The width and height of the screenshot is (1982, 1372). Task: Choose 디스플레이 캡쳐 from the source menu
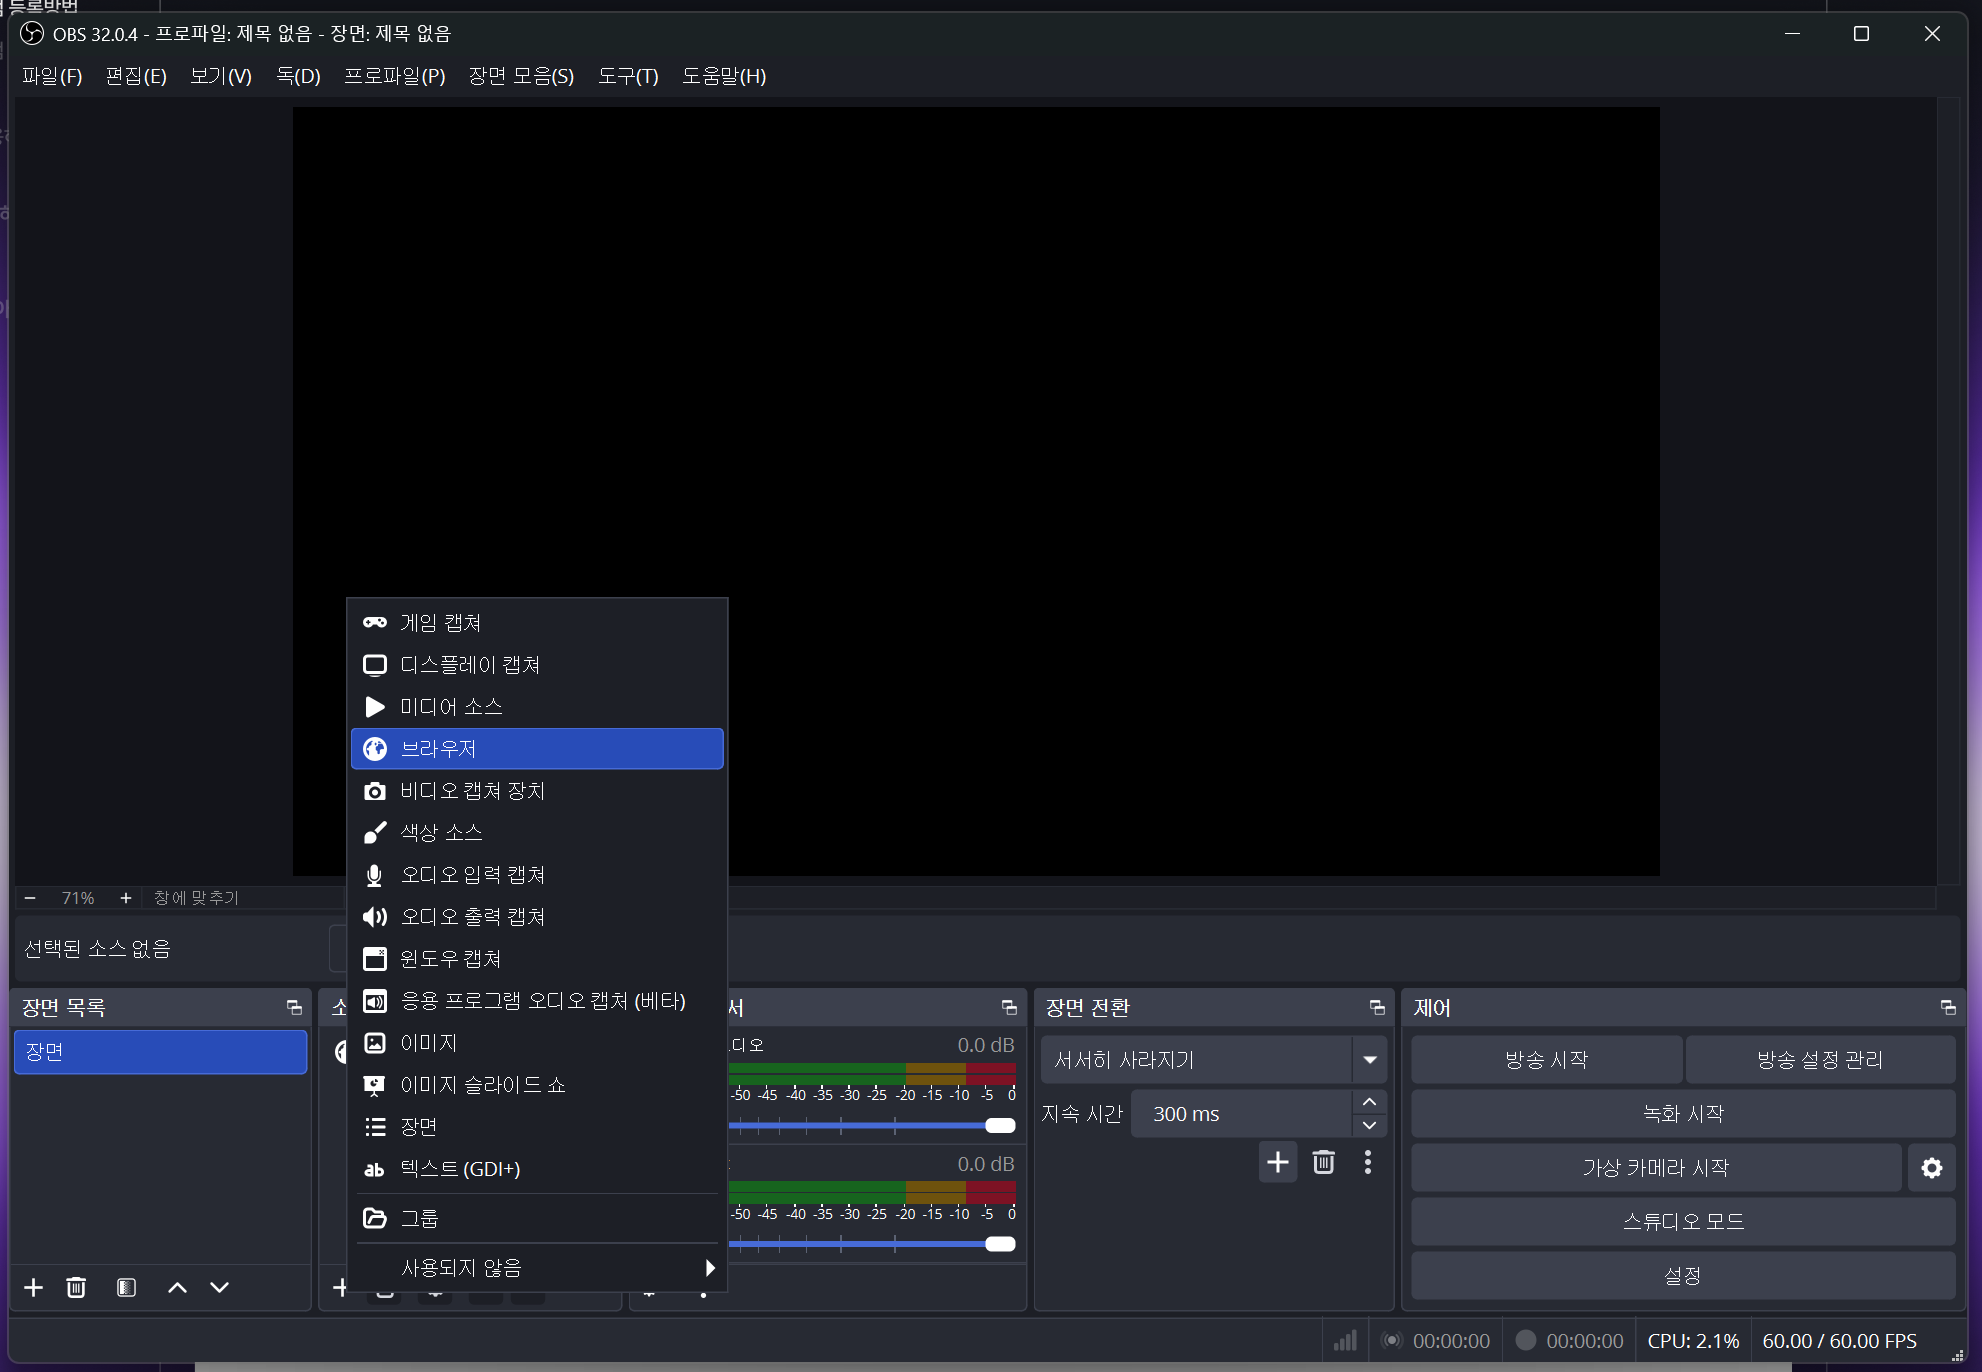pos(537,665)
